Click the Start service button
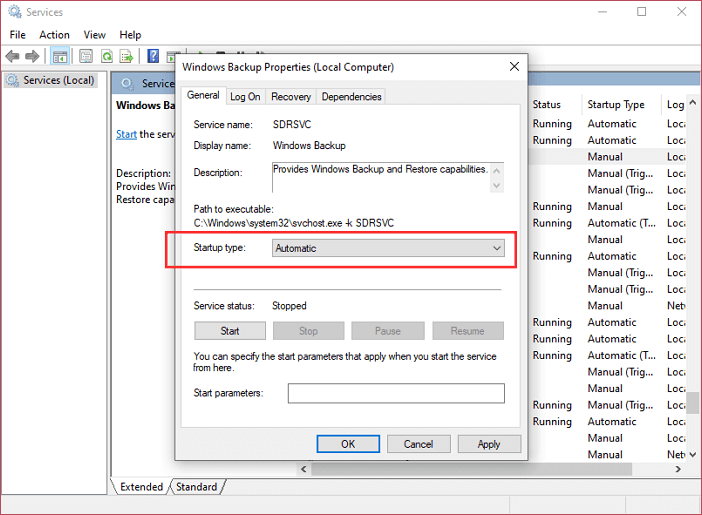Viewport: 702px width, 515px height. [x=230, y=331]
